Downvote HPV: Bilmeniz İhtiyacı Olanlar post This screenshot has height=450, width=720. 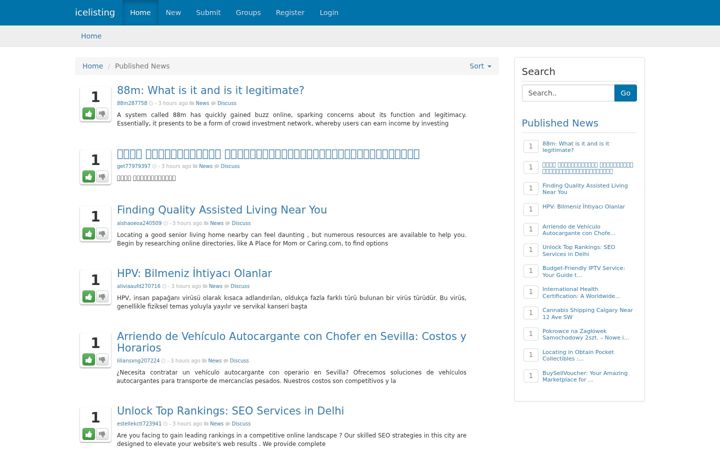tap(102, 296)
